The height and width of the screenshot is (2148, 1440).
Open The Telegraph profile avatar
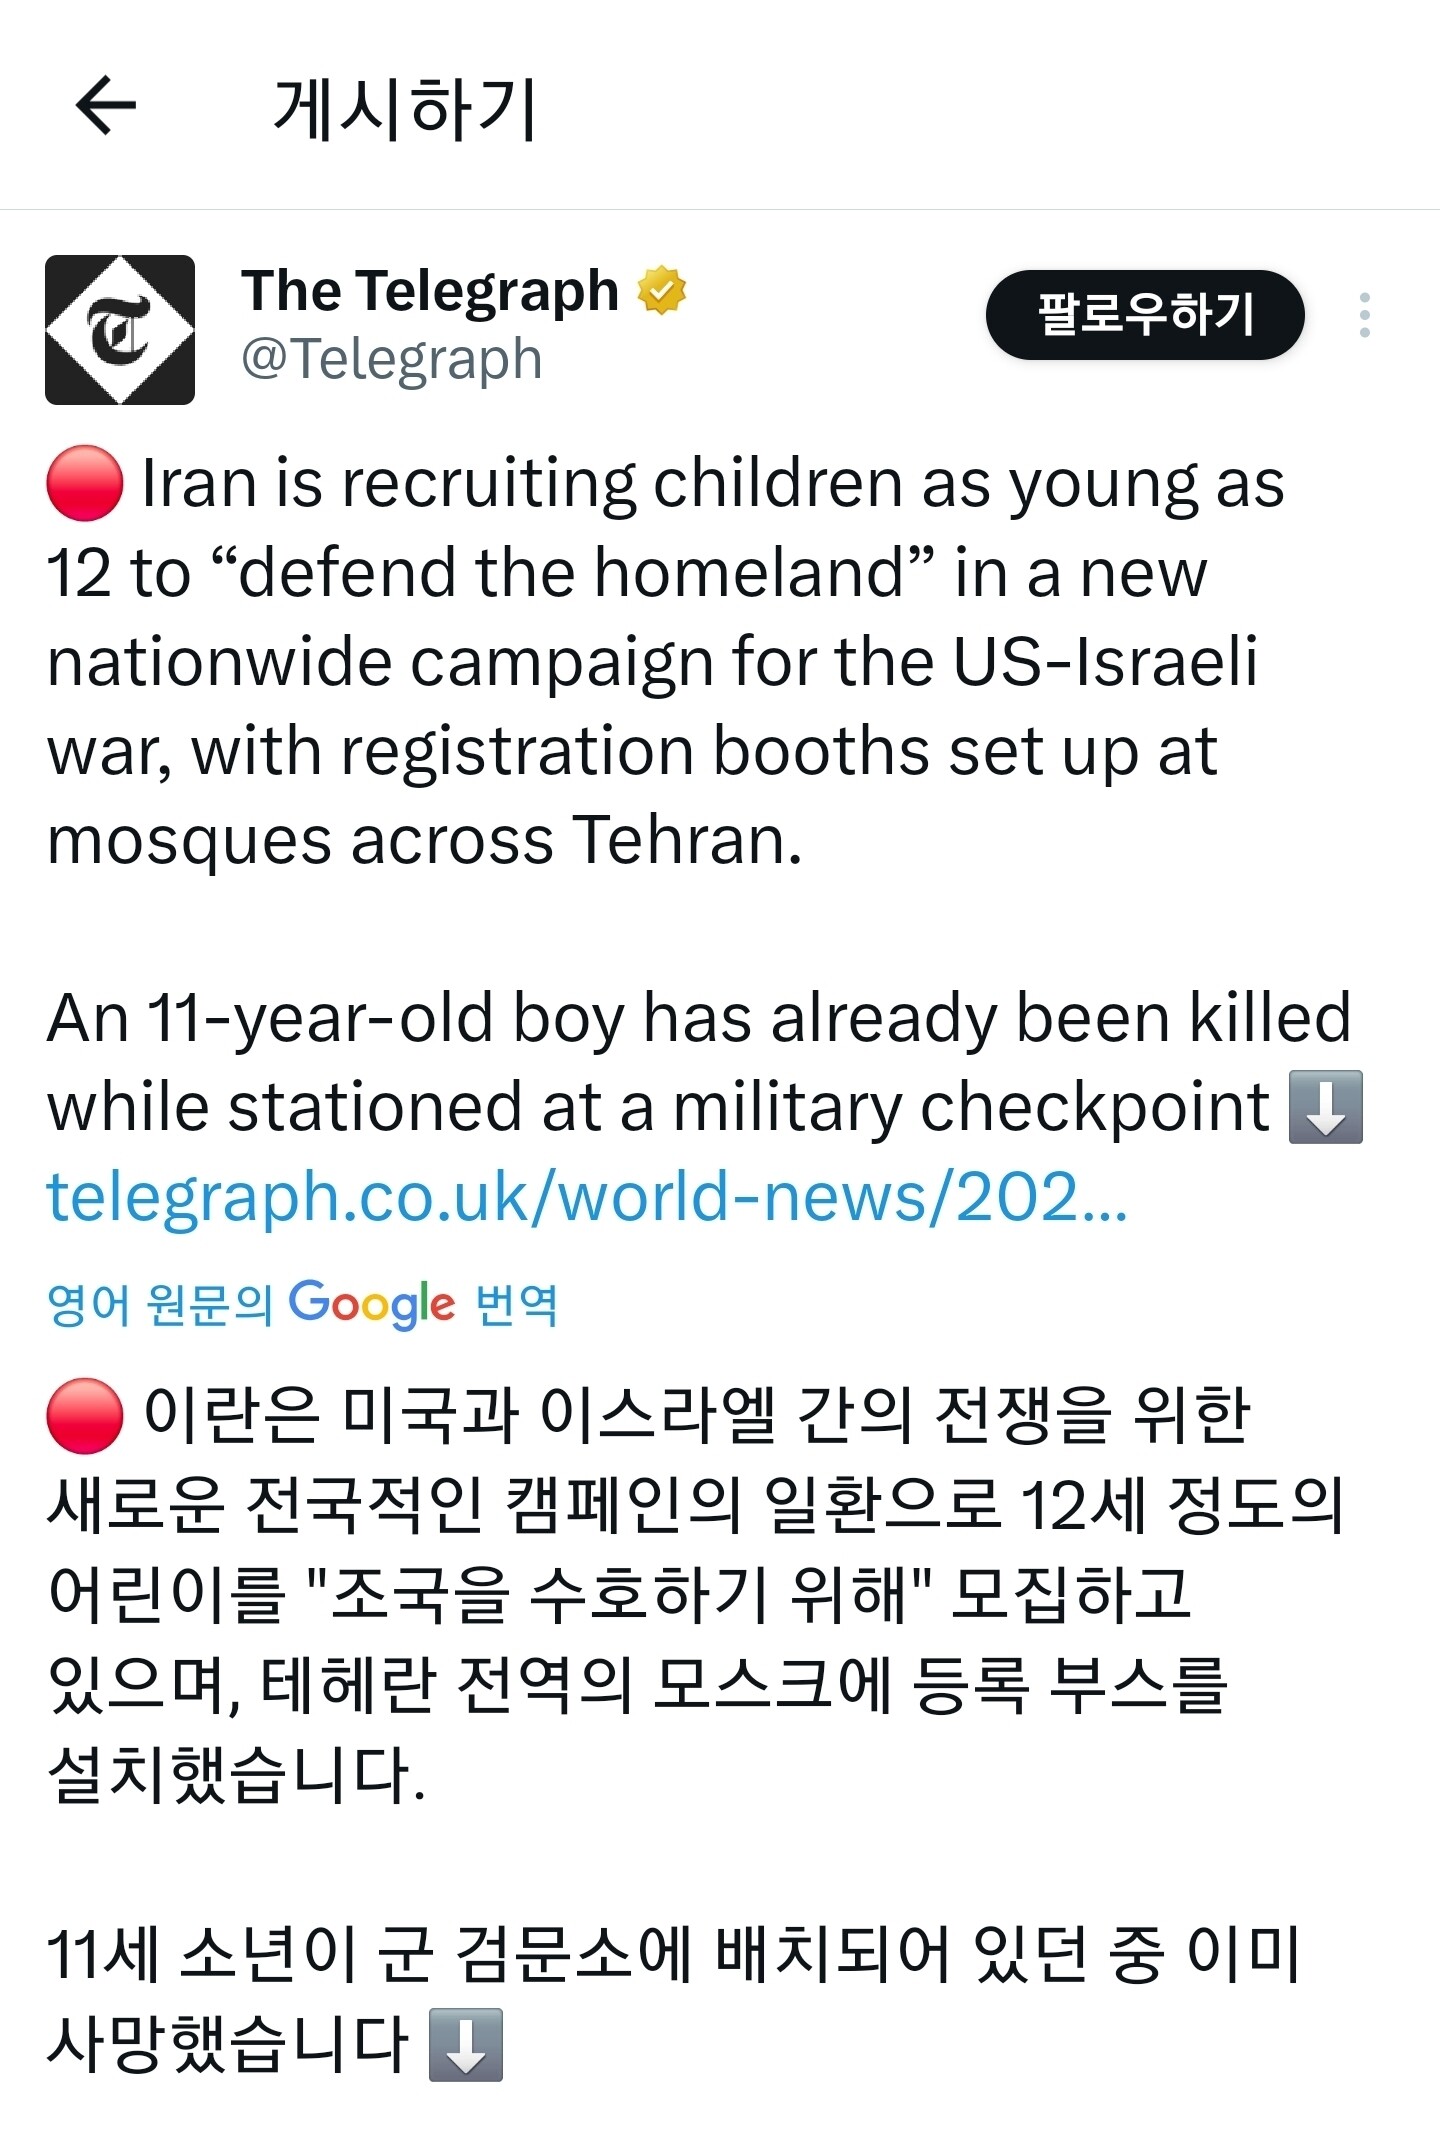[x=120, y=330]
